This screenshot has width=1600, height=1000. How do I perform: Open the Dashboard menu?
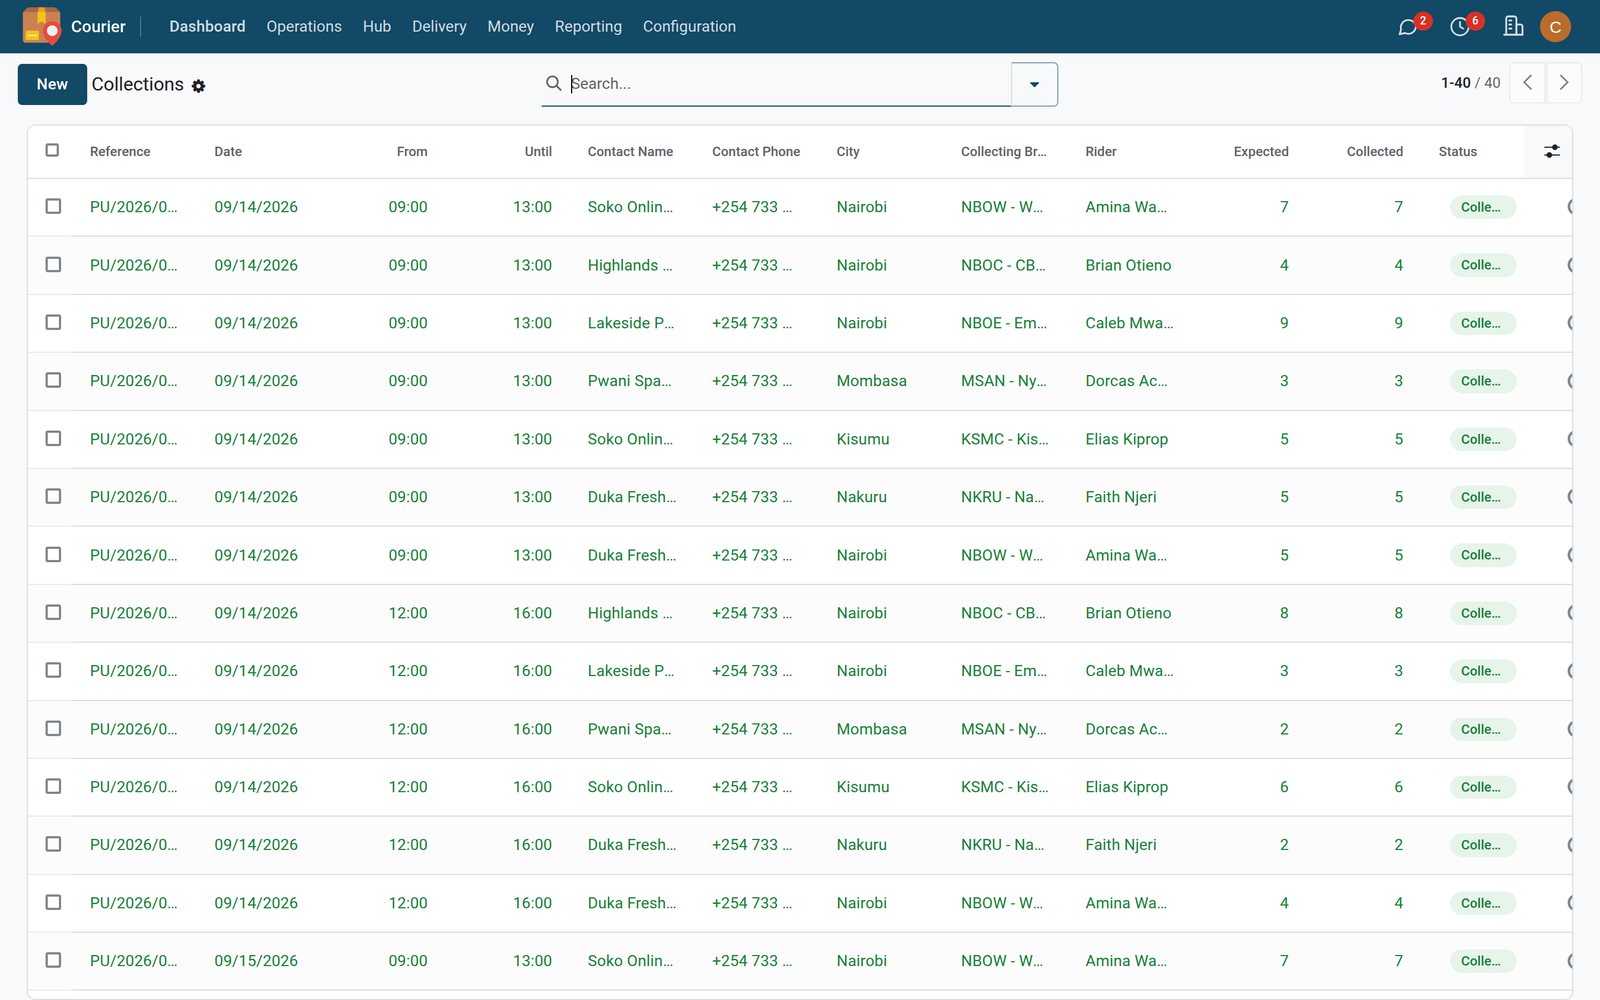tap(207, 26)
